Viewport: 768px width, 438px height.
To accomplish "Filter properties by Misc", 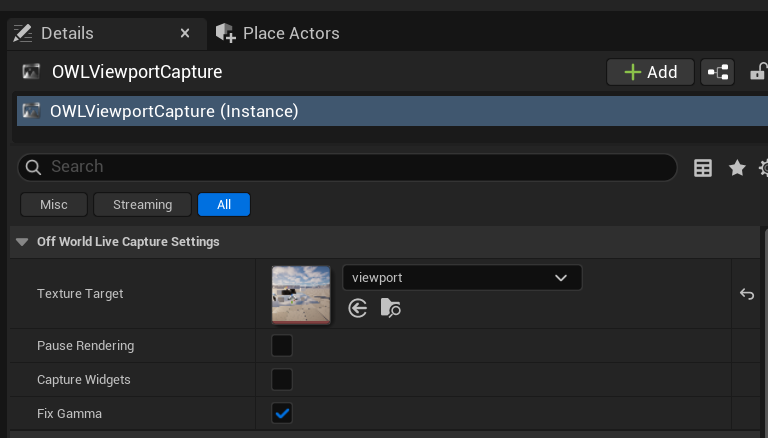I will point(54,204).
